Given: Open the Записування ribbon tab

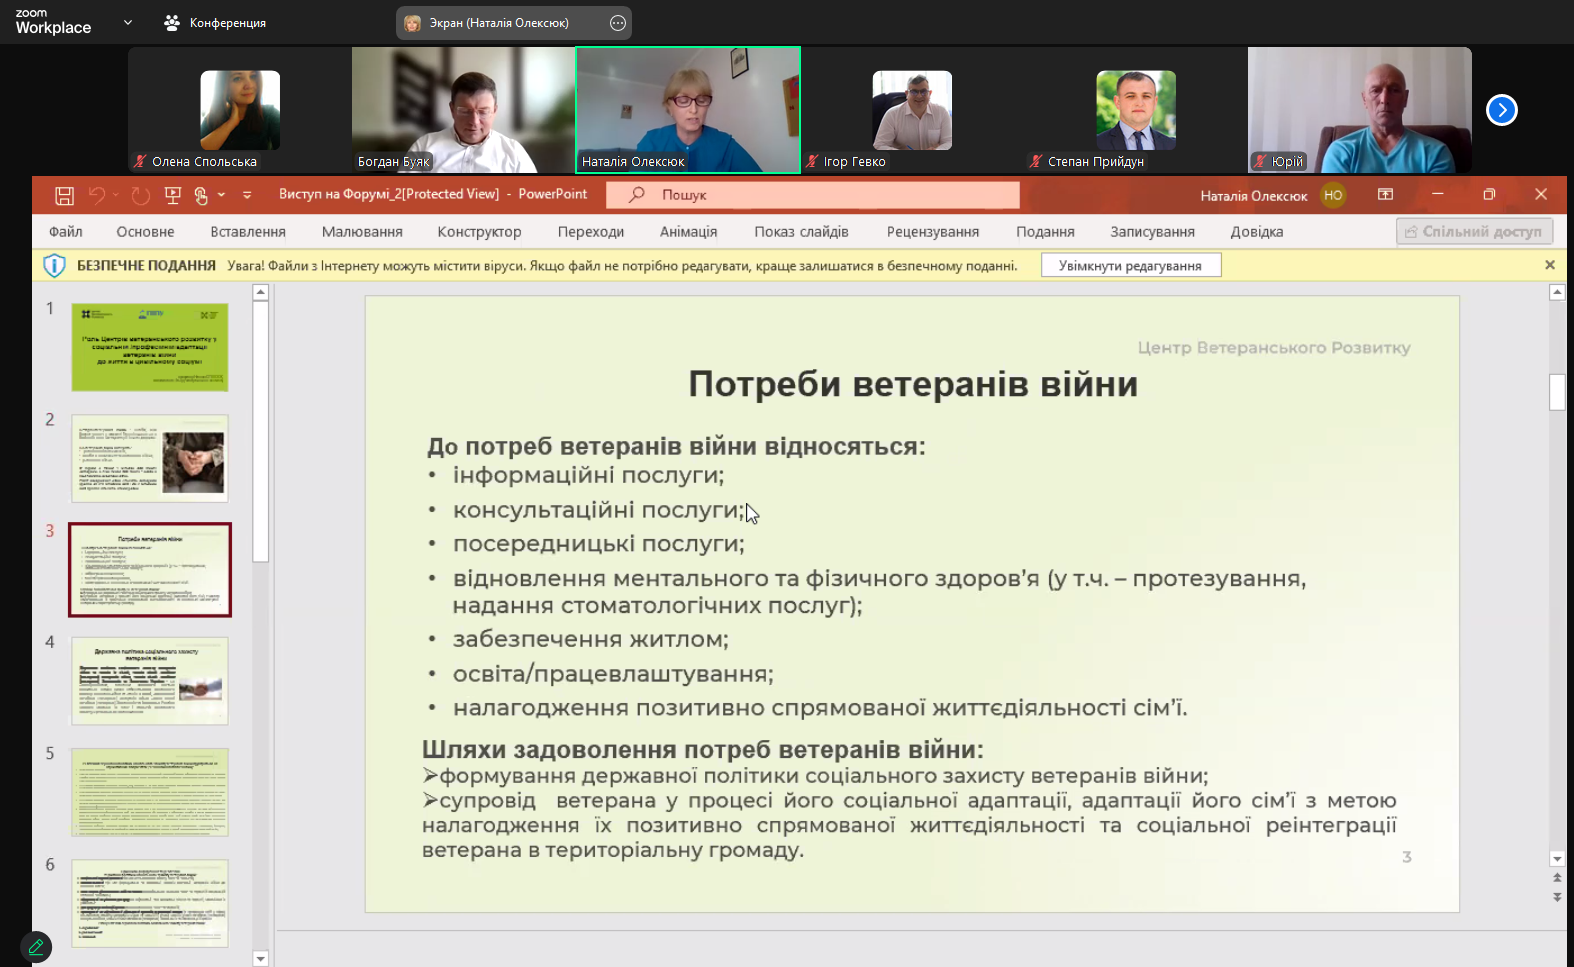Looking at the screenshot, I should (1152, 231).
